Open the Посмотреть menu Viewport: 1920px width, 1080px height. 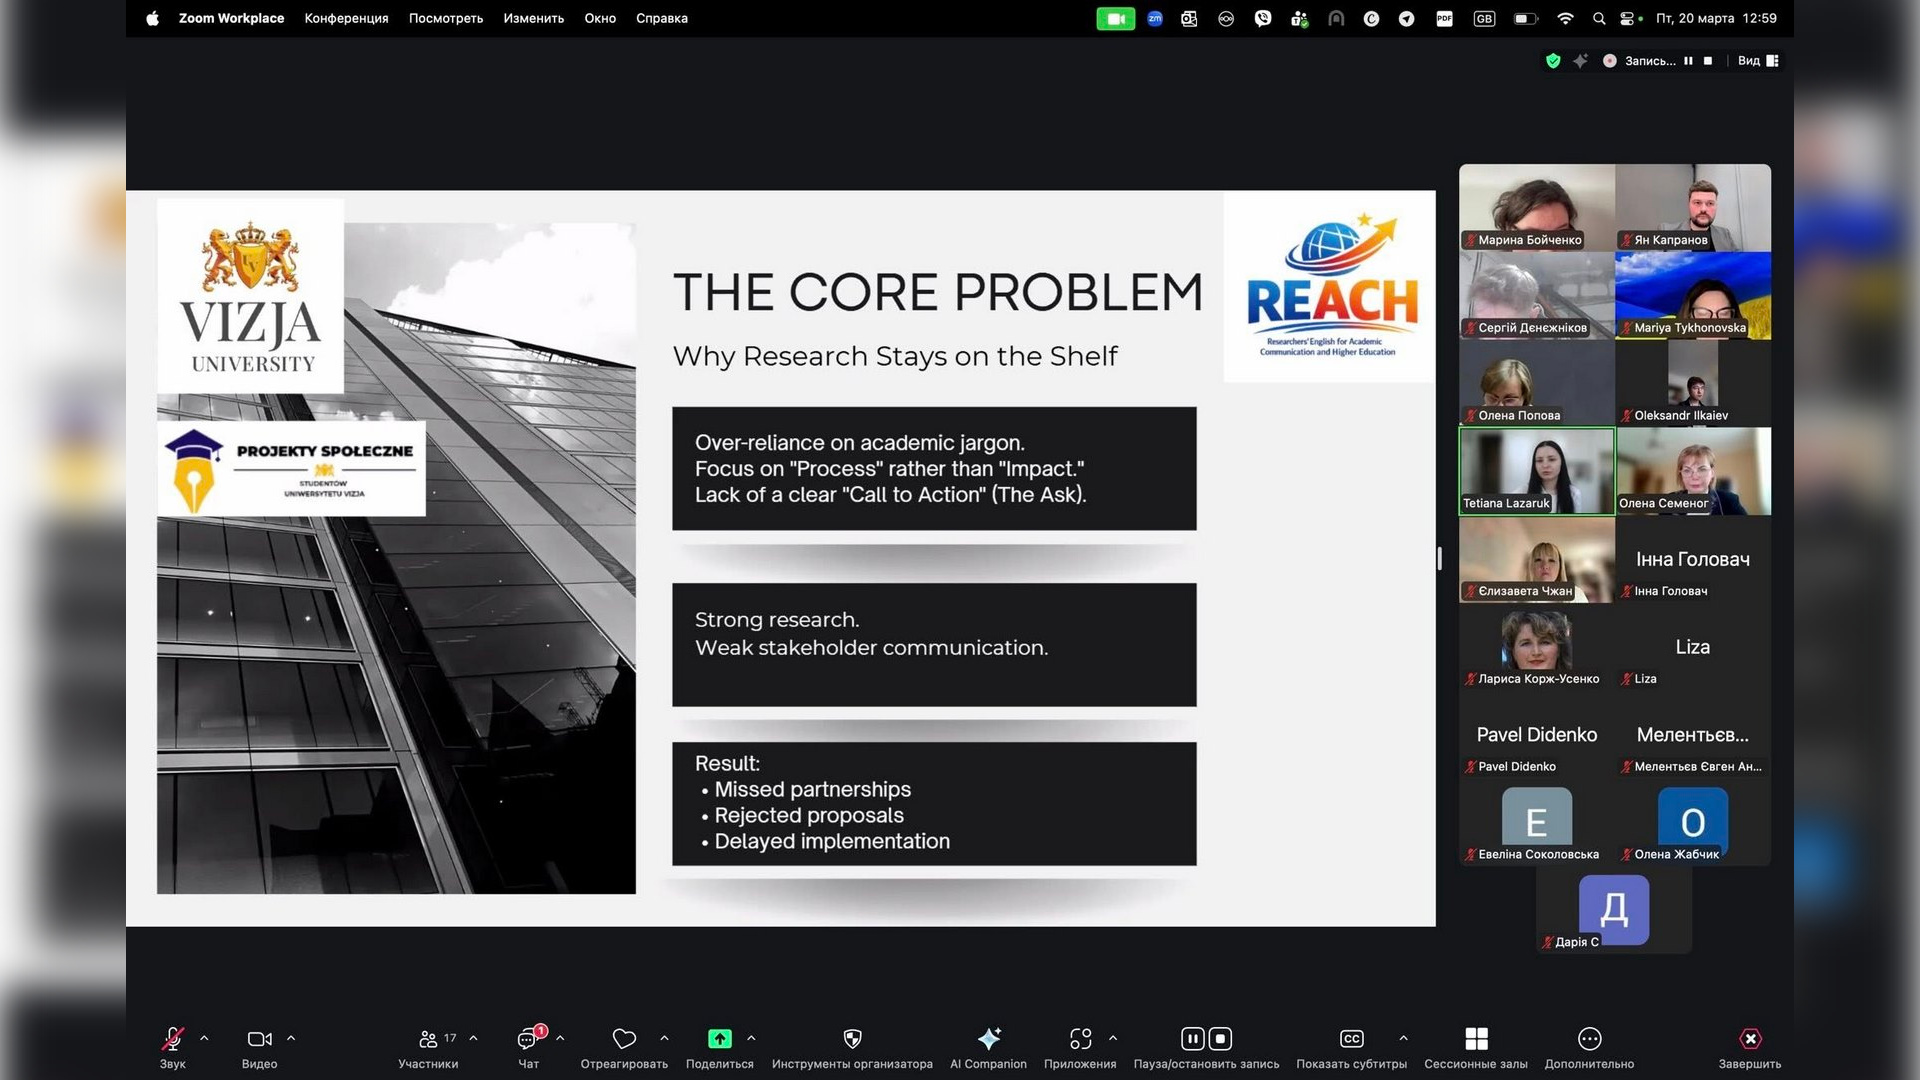445,18
